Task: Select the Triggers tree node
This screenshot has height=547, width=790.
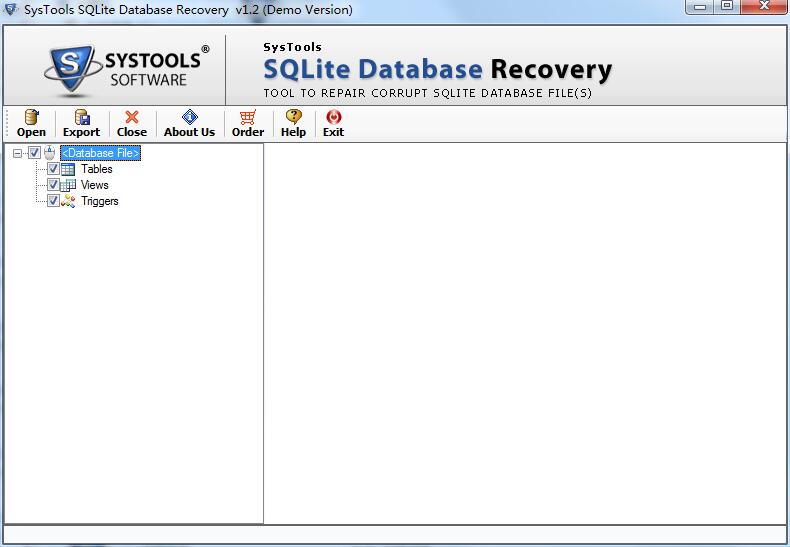Action: tap(100, 201)
